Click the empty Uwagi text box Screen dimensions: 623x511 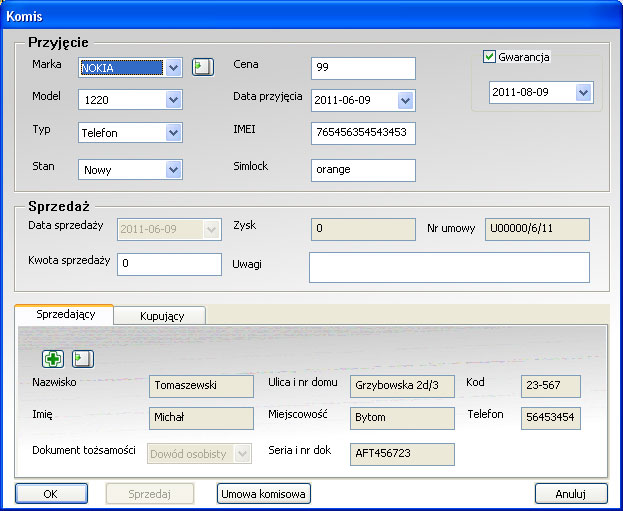pos(449,267)
